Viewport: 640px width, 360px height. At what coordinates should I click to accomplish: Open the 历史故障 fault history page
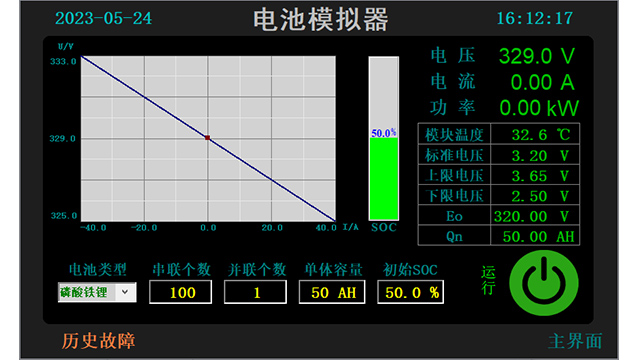point(98,341)
